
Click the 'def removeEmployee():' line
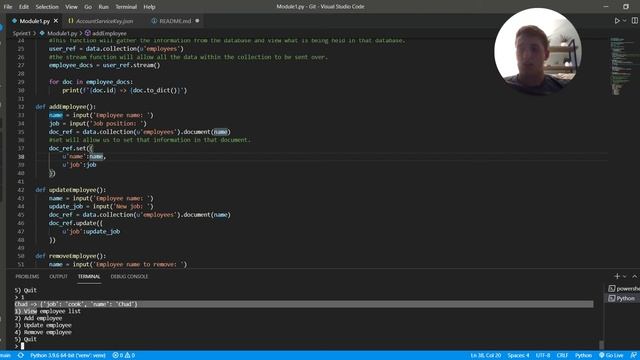pyautogui.click(x=70, y=256)
